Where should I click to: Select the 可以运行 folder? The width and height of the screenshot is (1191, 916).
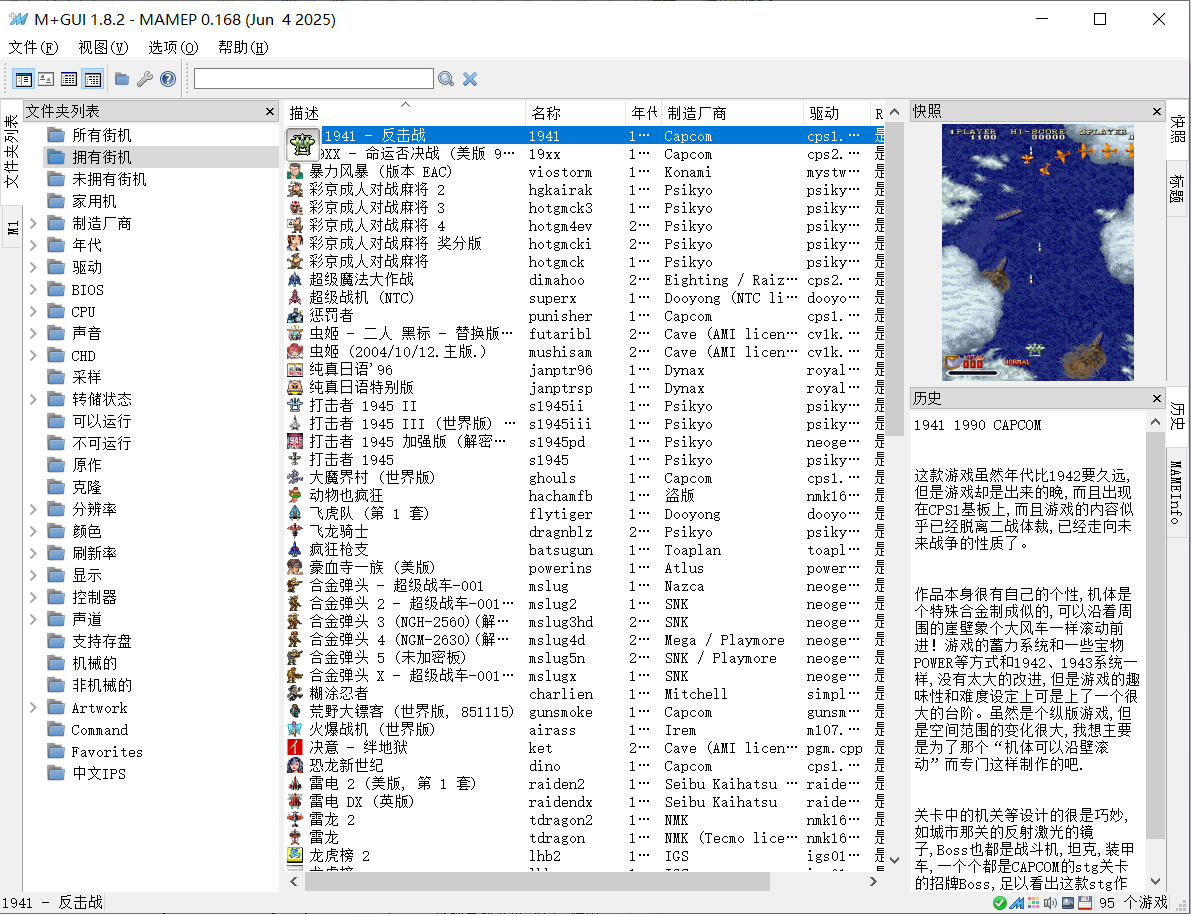point(101,422)
